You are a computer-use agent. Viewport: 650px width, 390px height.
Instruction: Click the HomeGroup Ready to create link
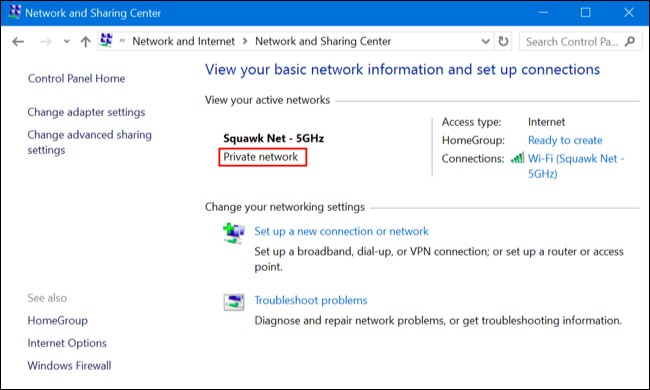tap(565, 140)
